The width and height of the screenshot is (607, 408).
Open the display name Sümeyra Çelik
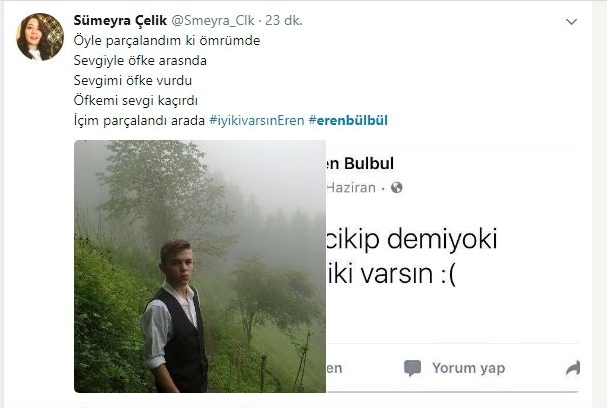(120, 21)
